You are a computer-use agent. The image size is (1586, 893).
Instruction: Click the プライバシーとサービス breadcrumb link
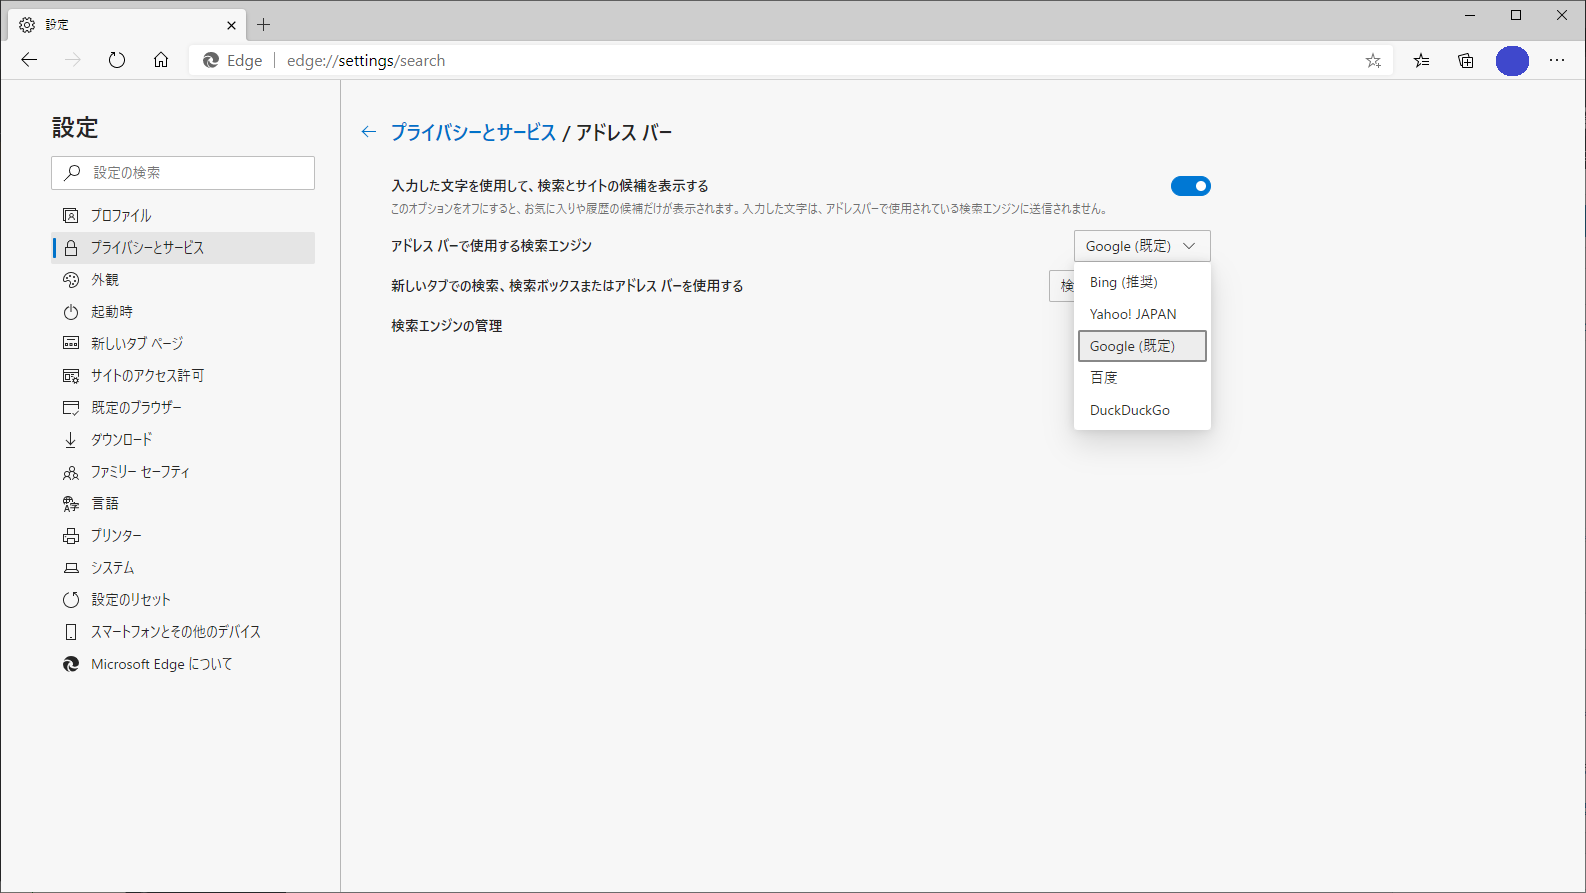click(x=473, y=132)
